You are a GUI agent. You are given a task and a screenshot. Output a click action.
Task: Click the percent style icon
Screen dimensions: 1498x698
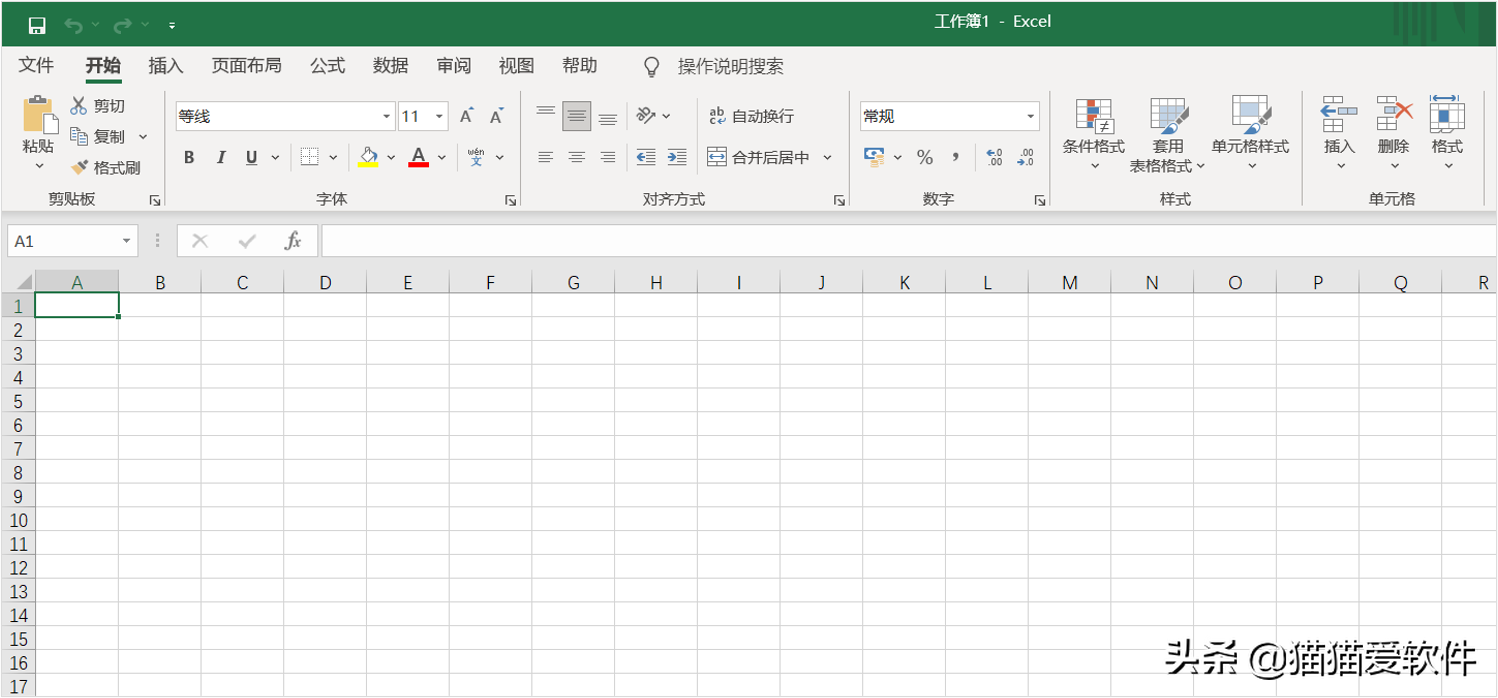tap(925, 157)
